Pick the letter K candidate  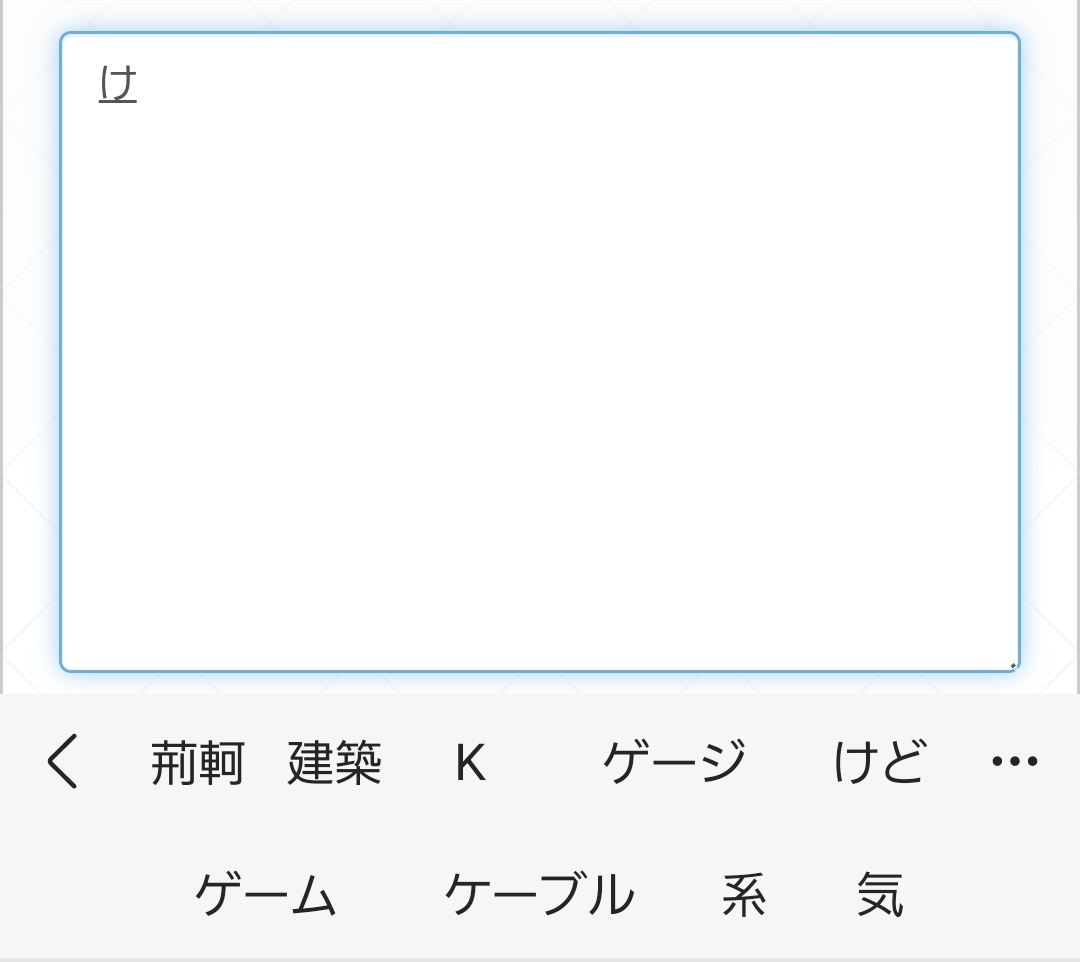[x=470, y=764]
